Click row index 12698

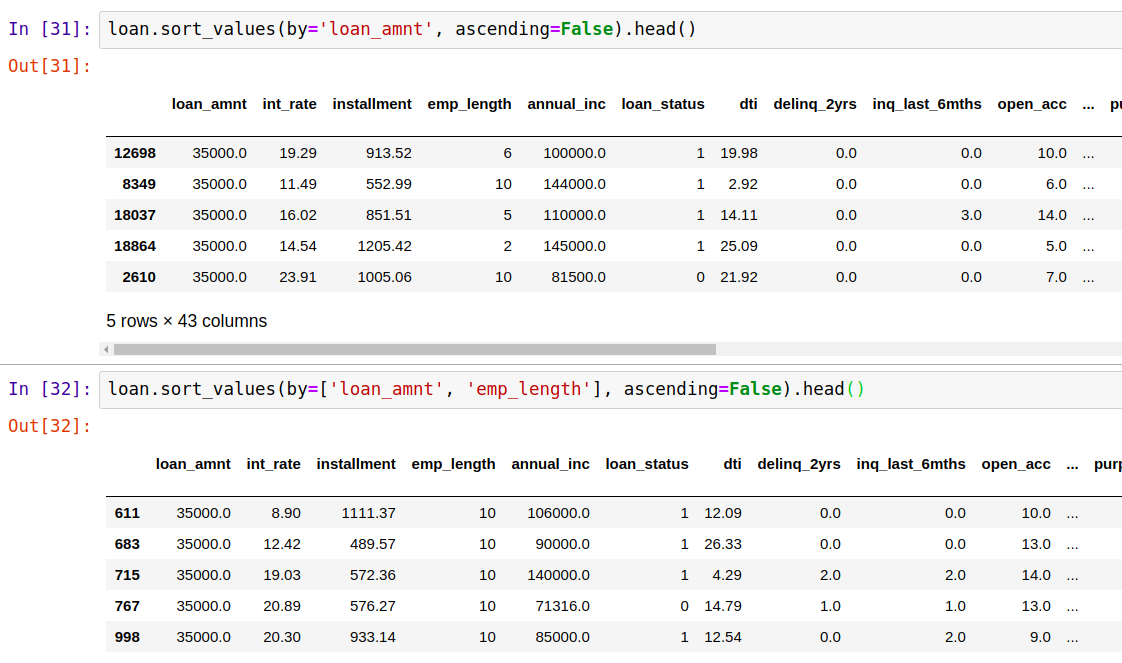[135, 153]
